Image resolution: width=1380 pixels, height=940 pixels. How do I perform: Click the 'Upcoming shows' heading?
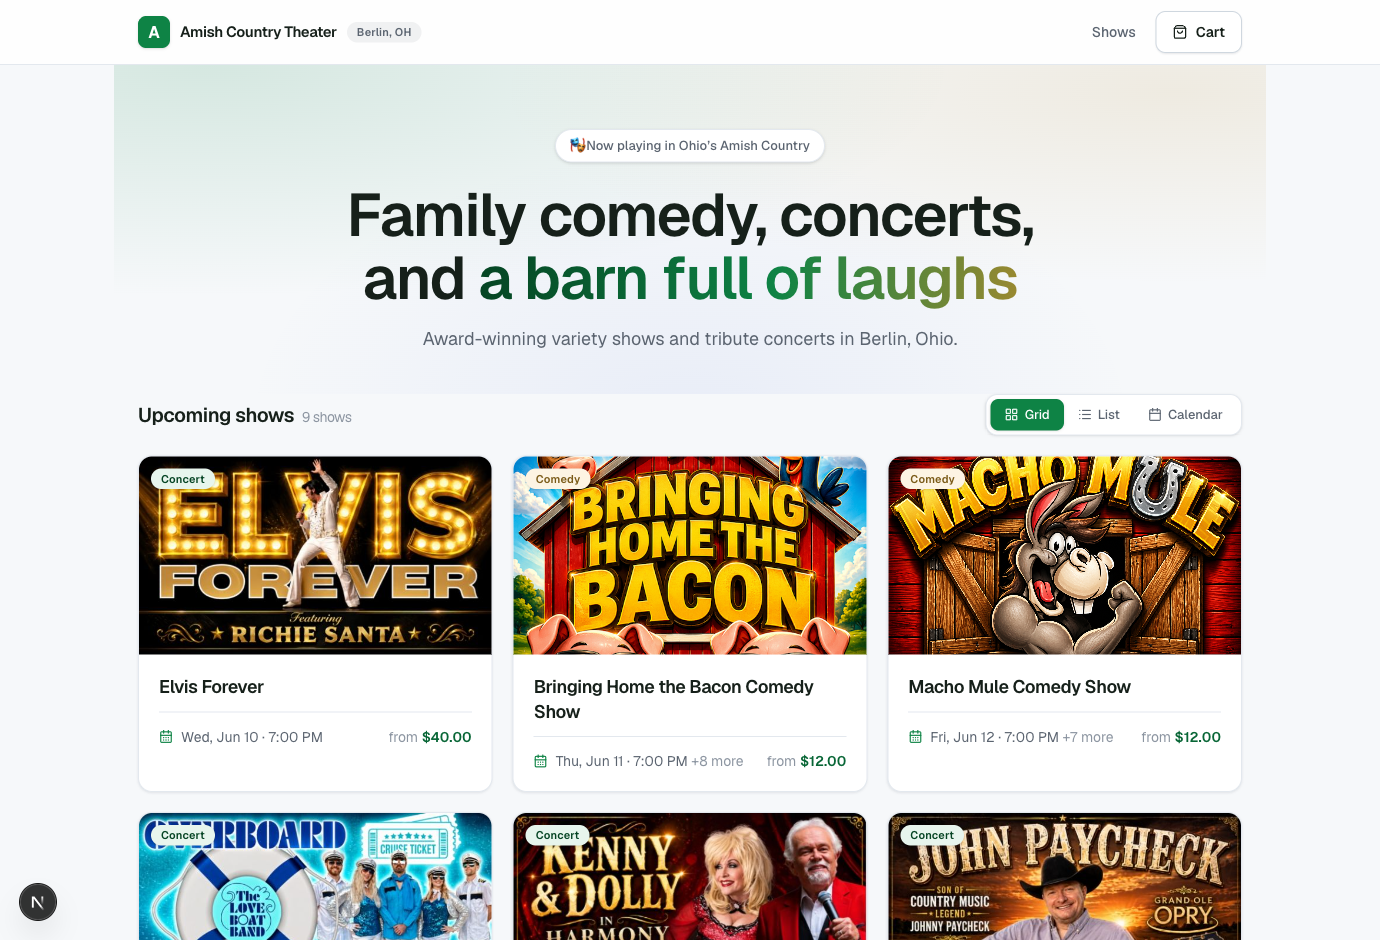[216, 415]
